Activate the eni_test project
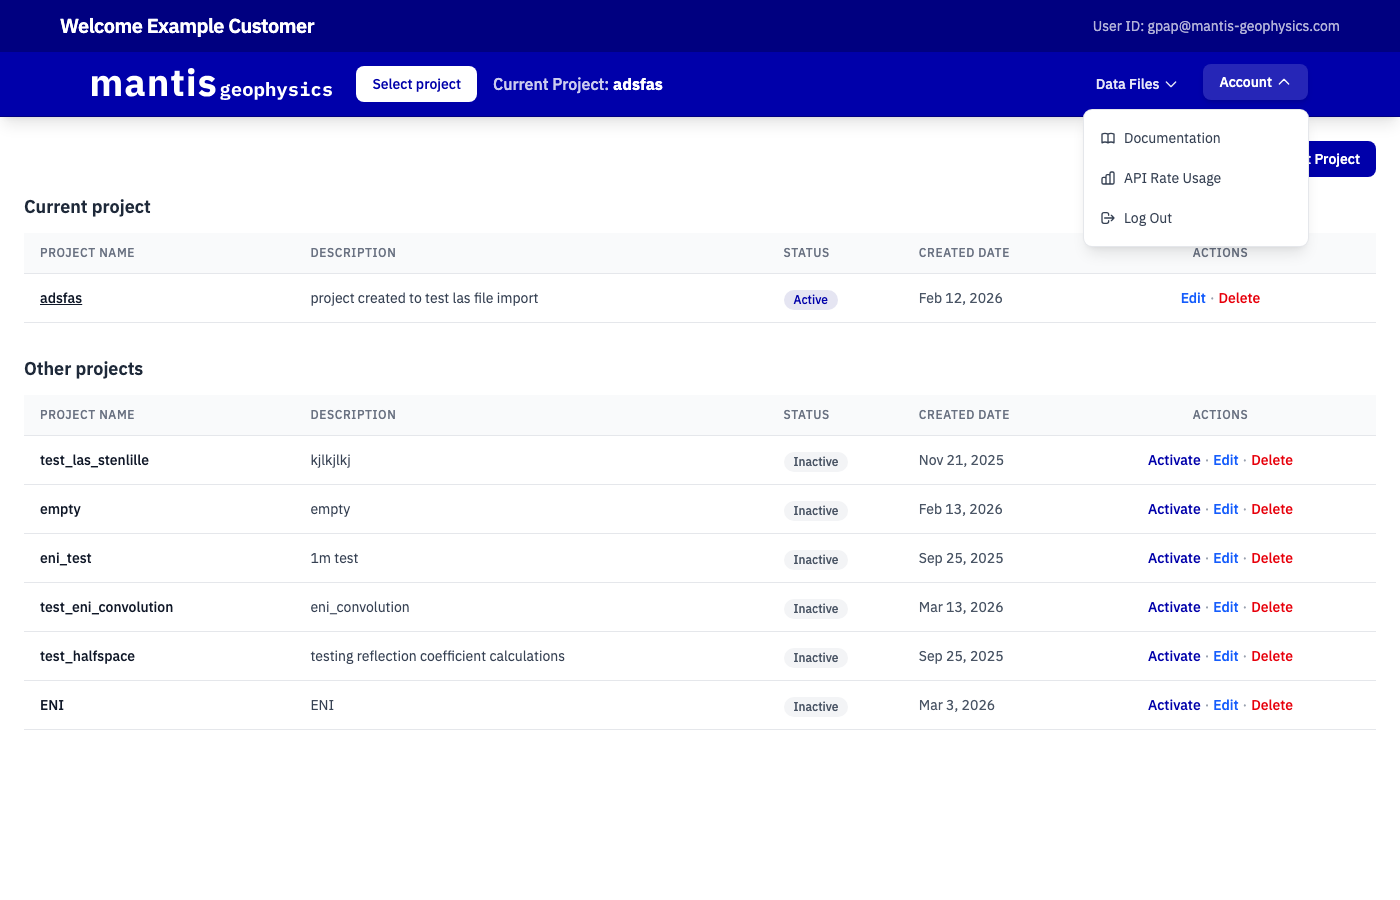This screenshot has height=900, width=1400. pyautogui.click(x=1174, y=558)
